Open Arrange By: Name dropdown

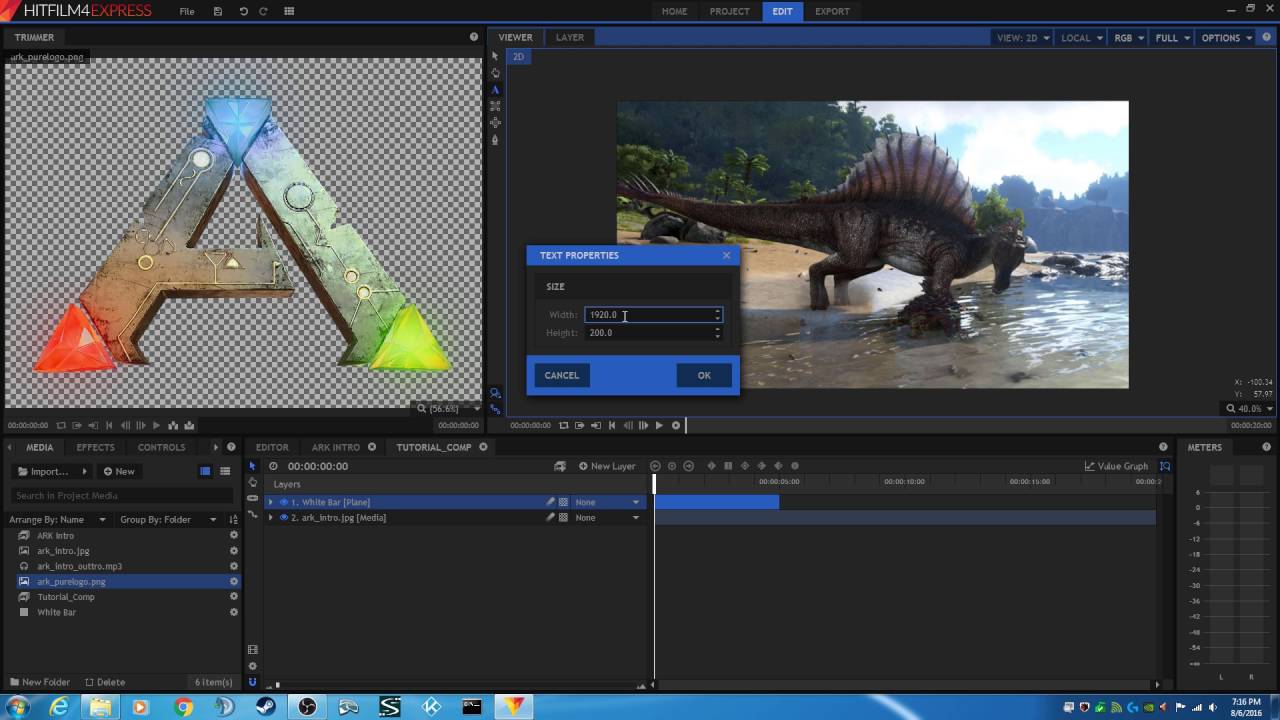pos(57,519)
